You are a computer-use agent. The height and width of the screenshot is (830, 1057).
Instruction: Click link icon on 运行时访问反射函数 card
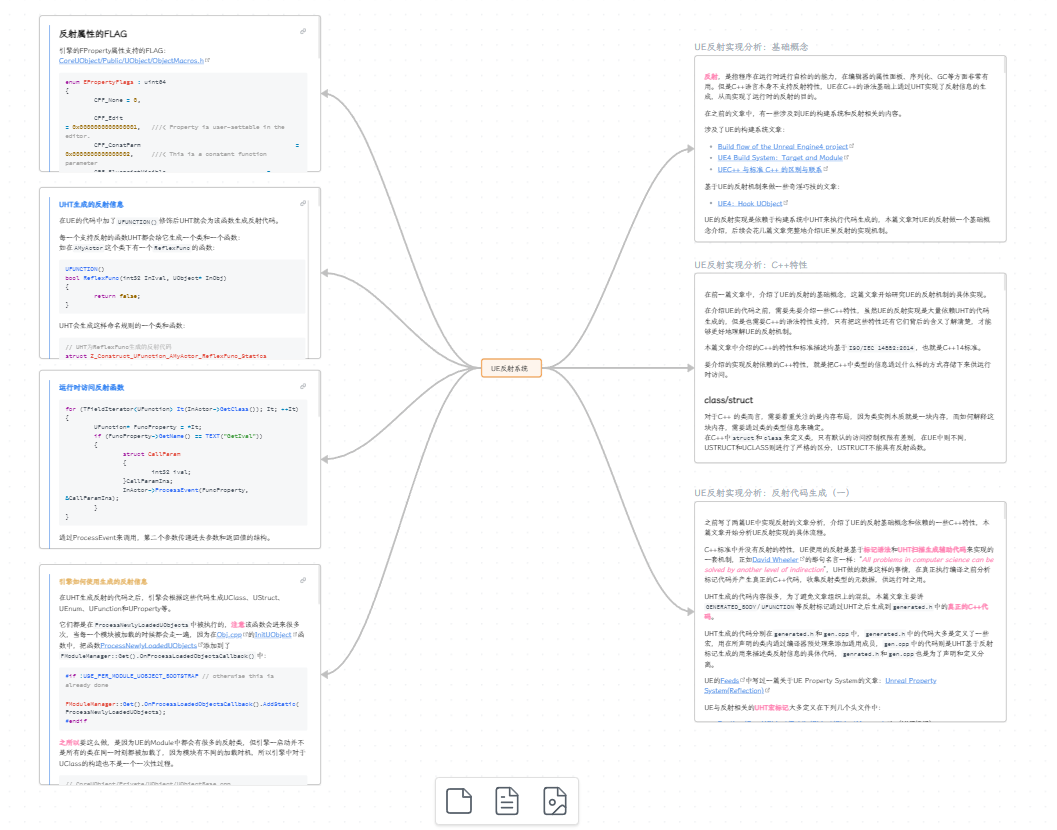[x=302, y=388]
